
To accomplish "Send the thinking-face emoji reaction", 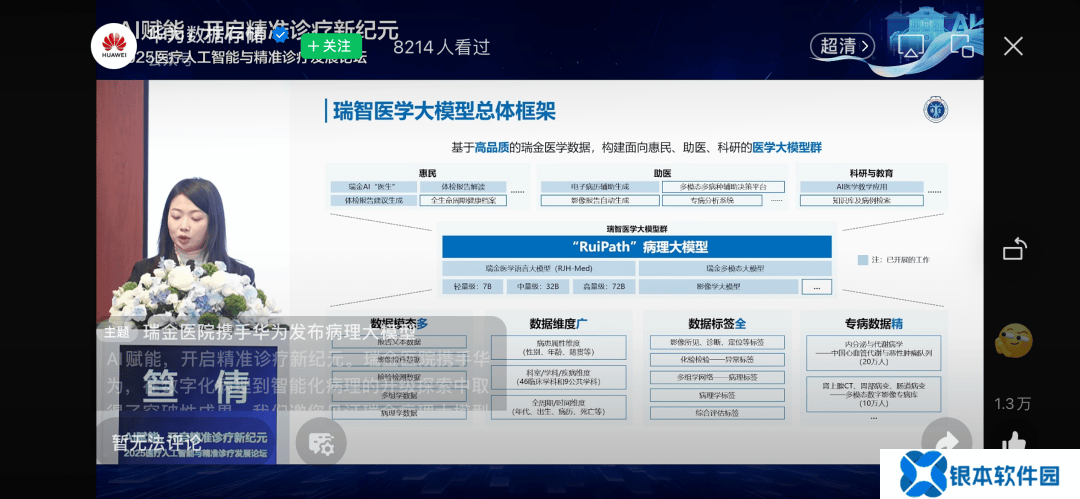I will coord(1014,340).
